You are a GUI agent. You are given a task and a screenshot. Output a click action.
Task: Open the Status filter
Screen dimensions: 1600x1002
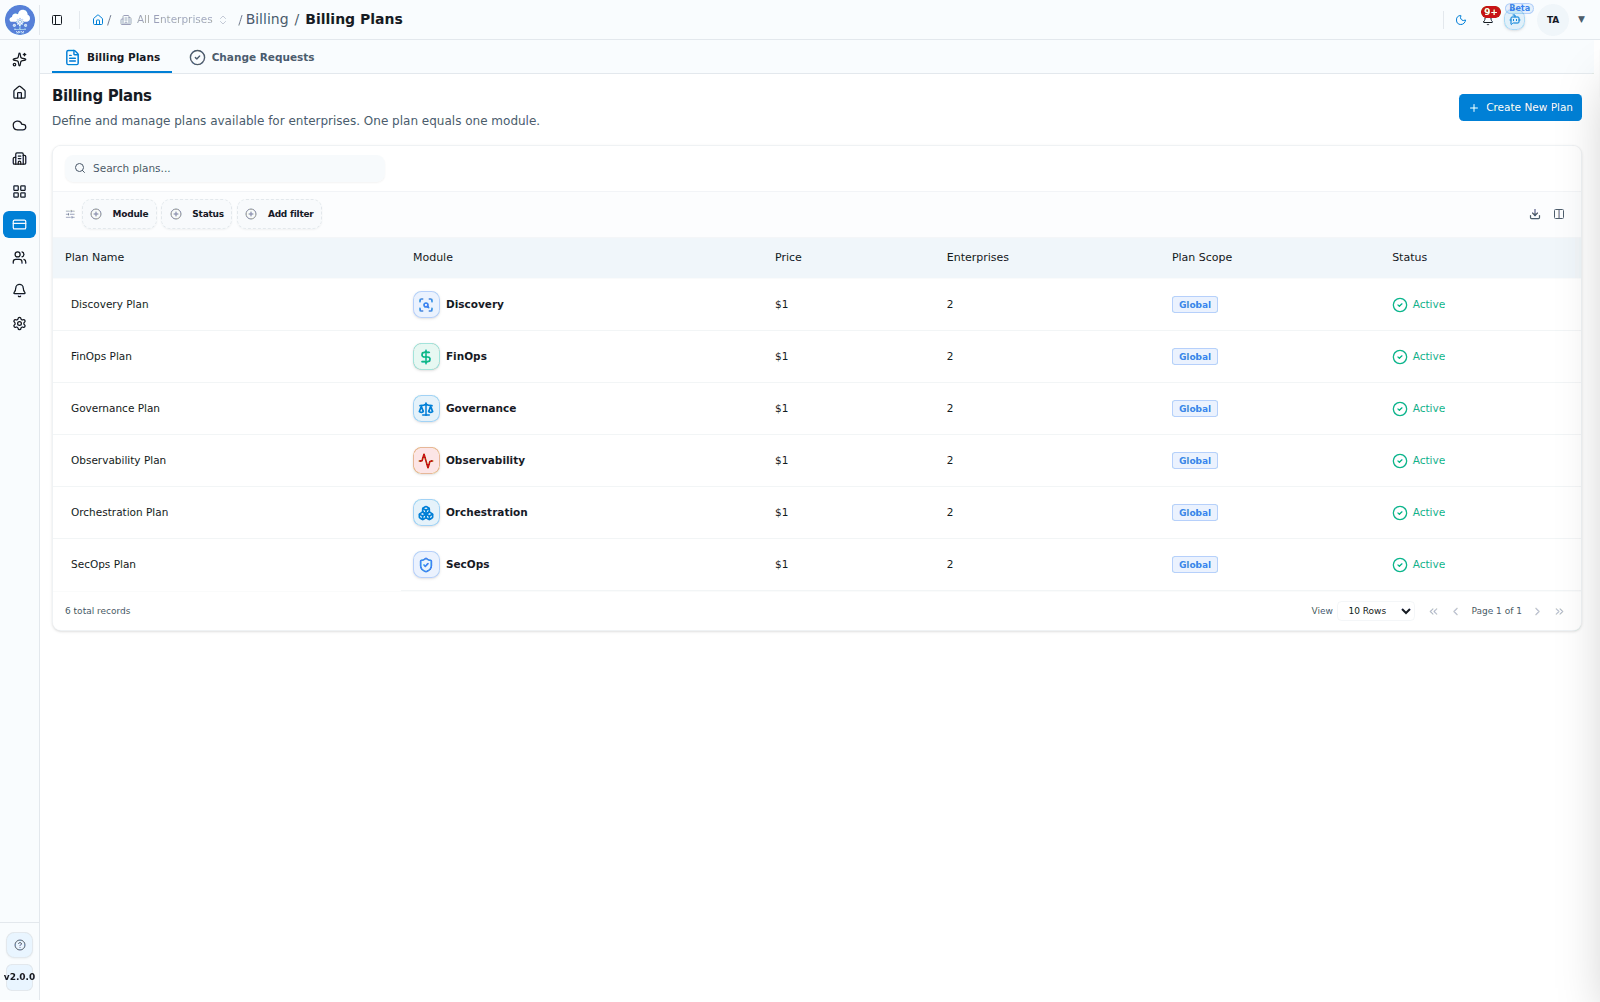click(197, 214)
